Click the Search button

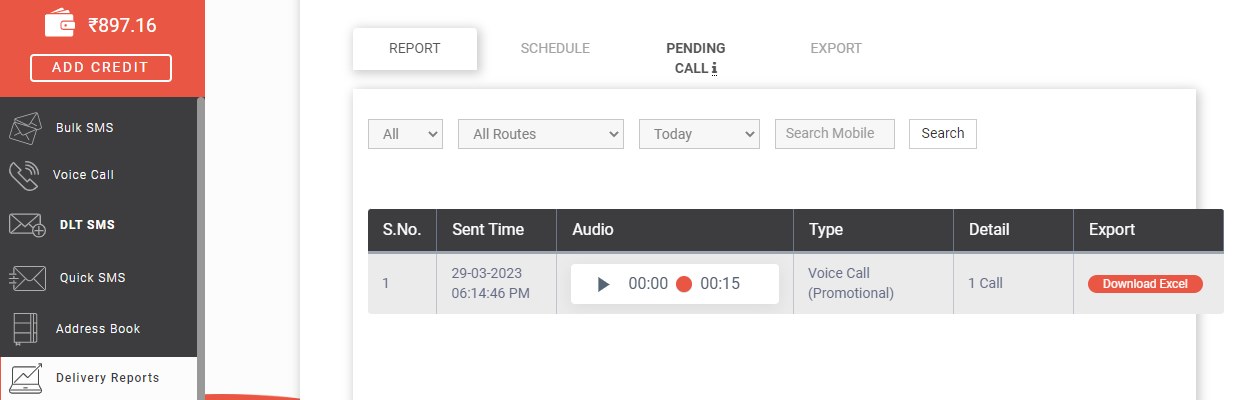point(943,134)
